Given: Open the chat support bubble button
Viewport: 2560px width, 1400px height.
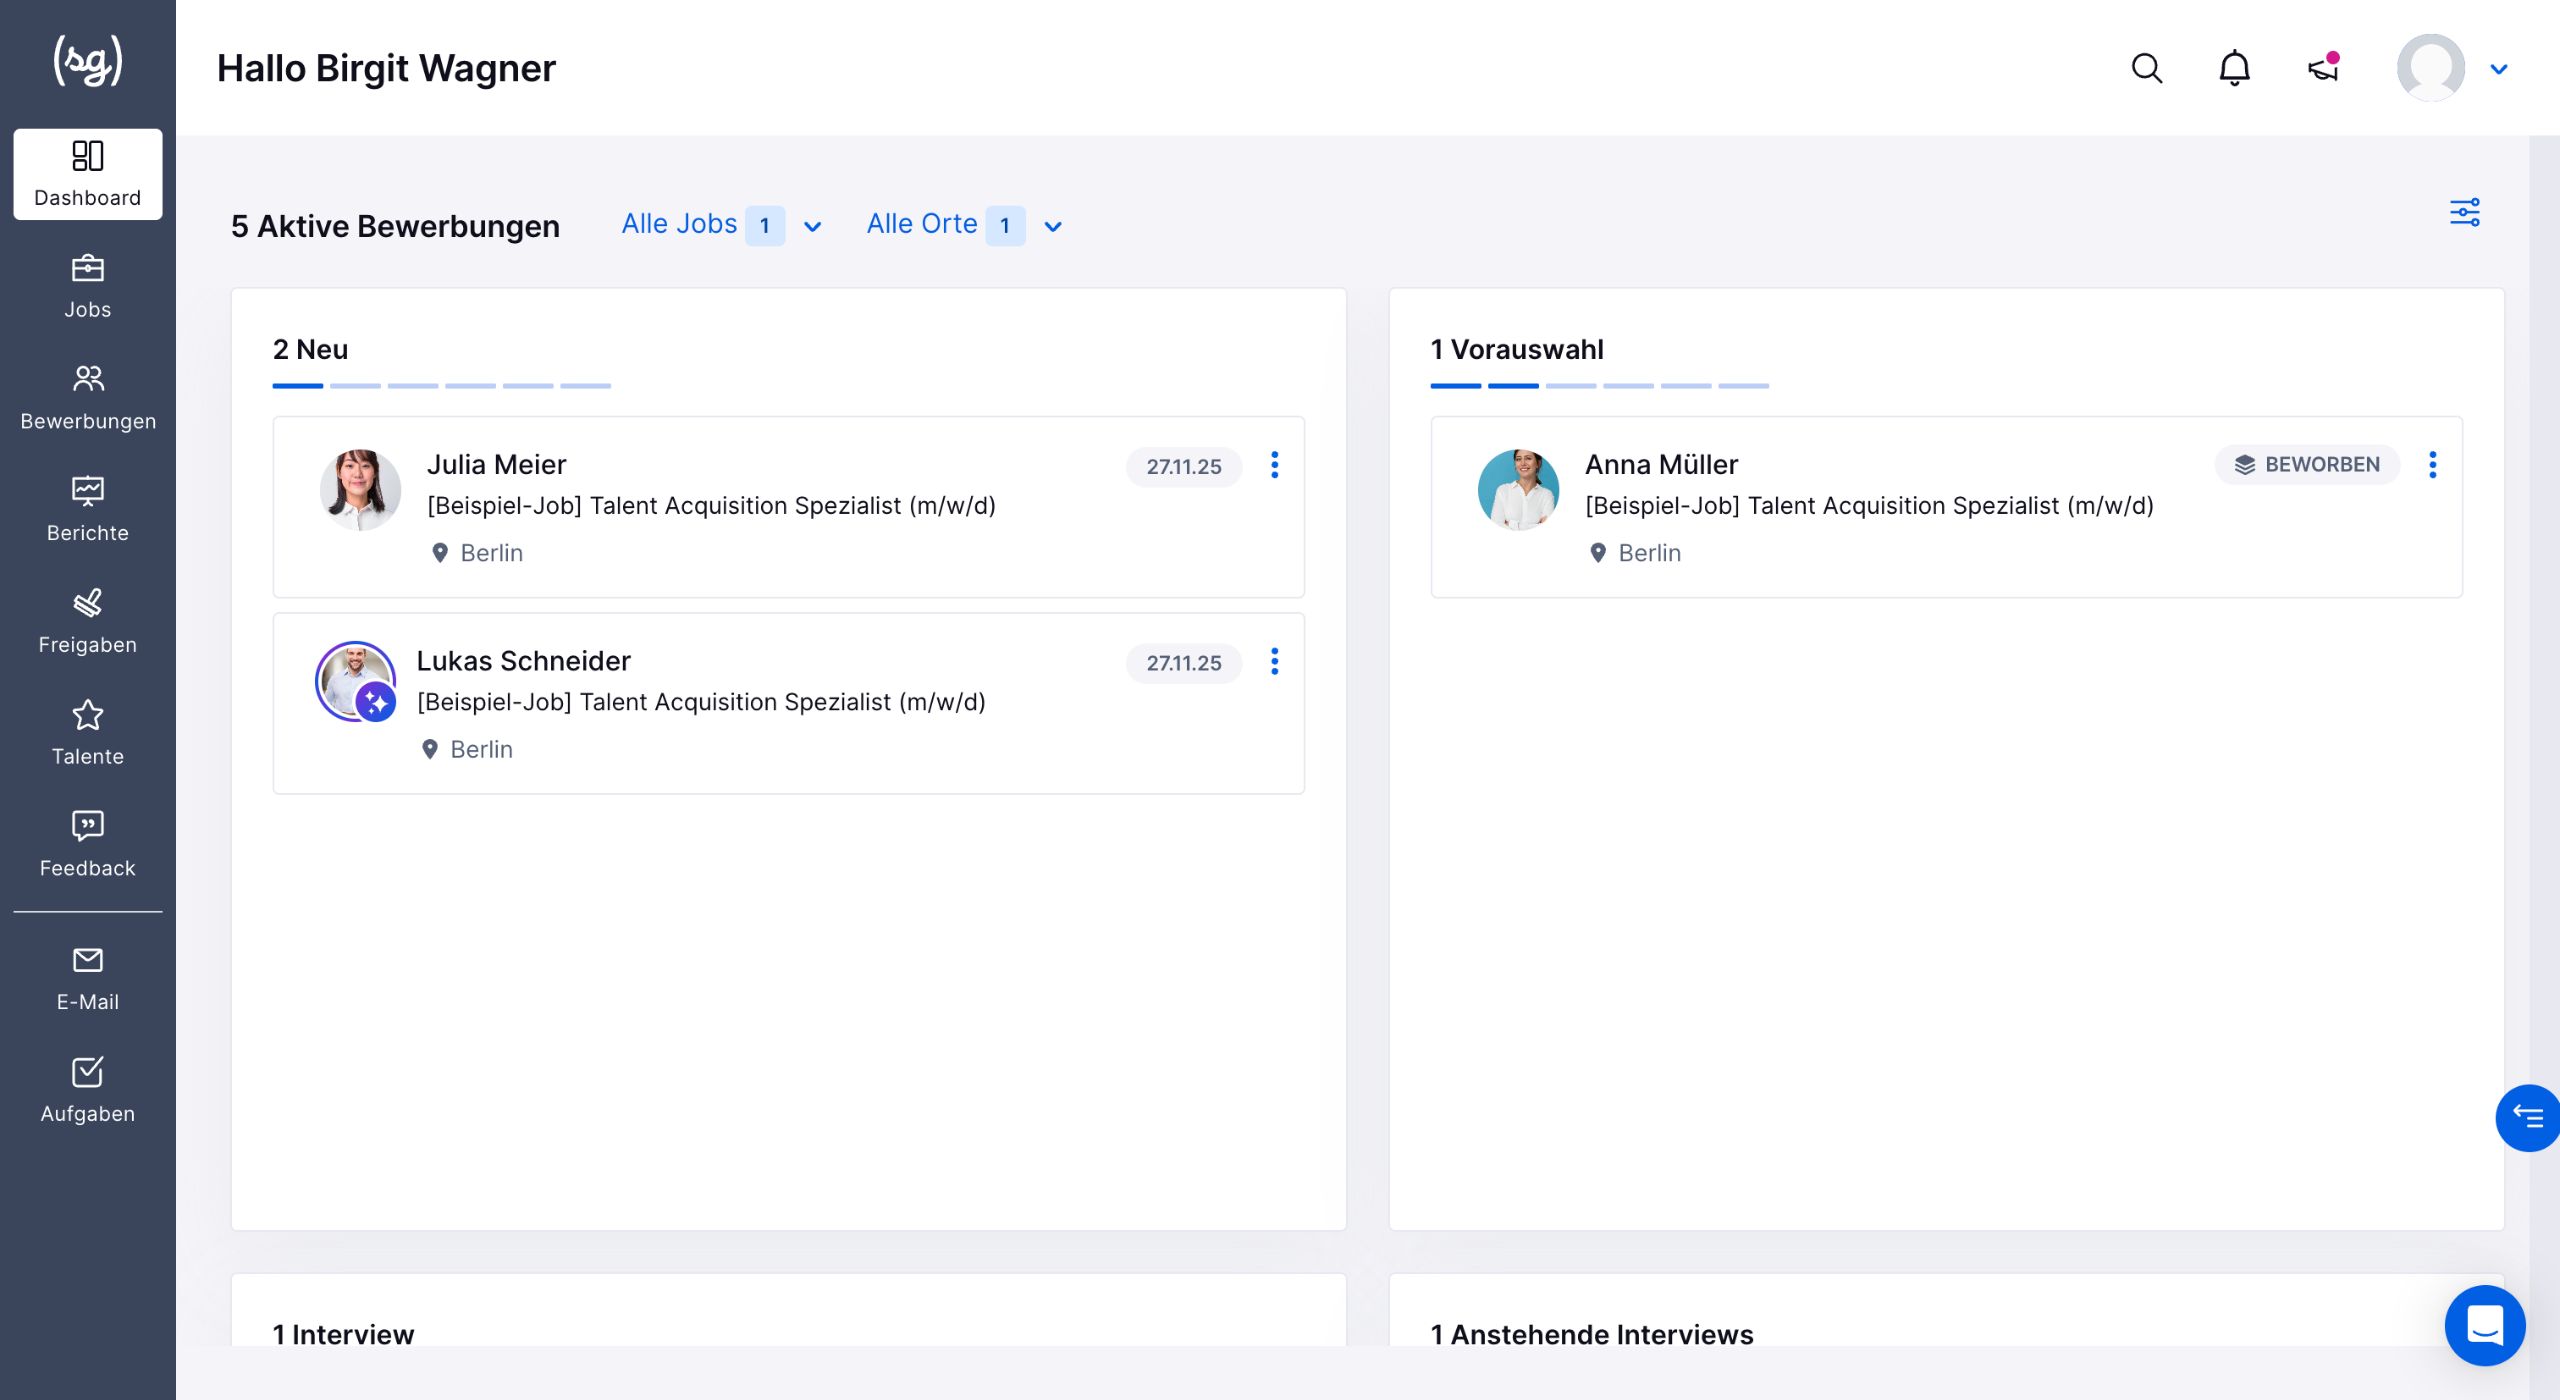Looking at the screenshot, I should click(x=2484, y=1325).
